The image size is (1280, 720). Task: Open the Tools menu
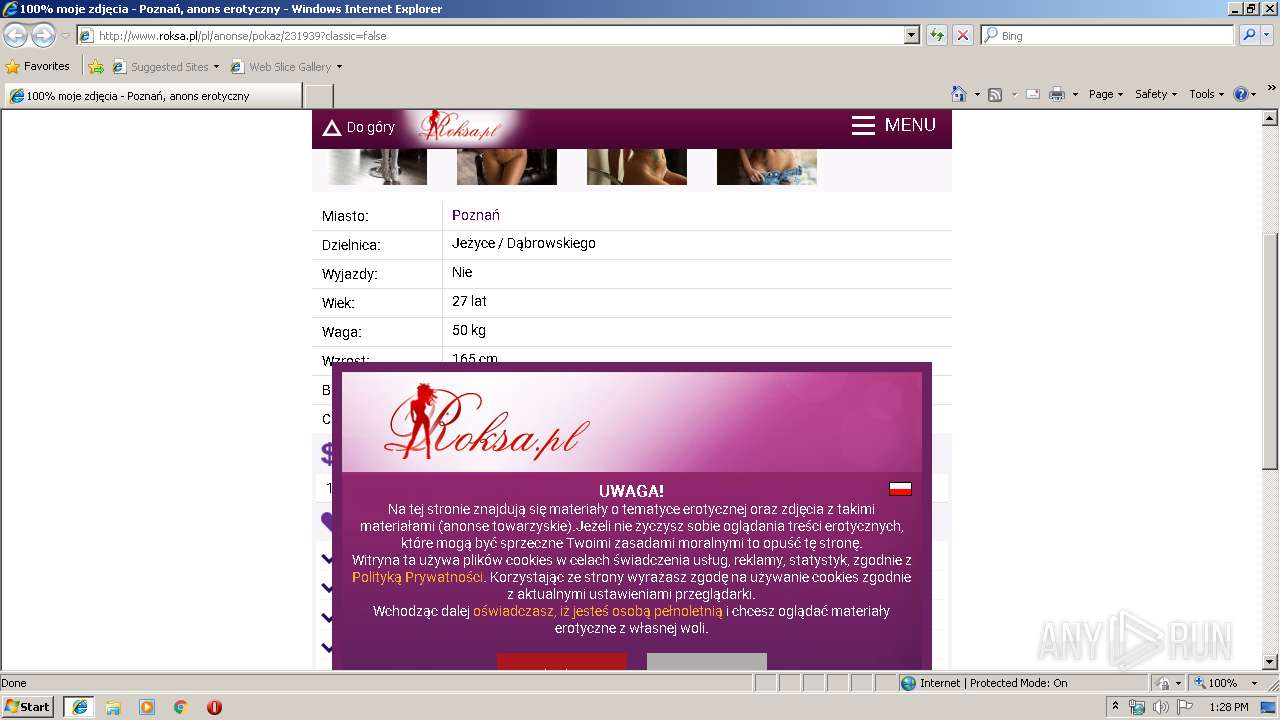pos(1207,94)
